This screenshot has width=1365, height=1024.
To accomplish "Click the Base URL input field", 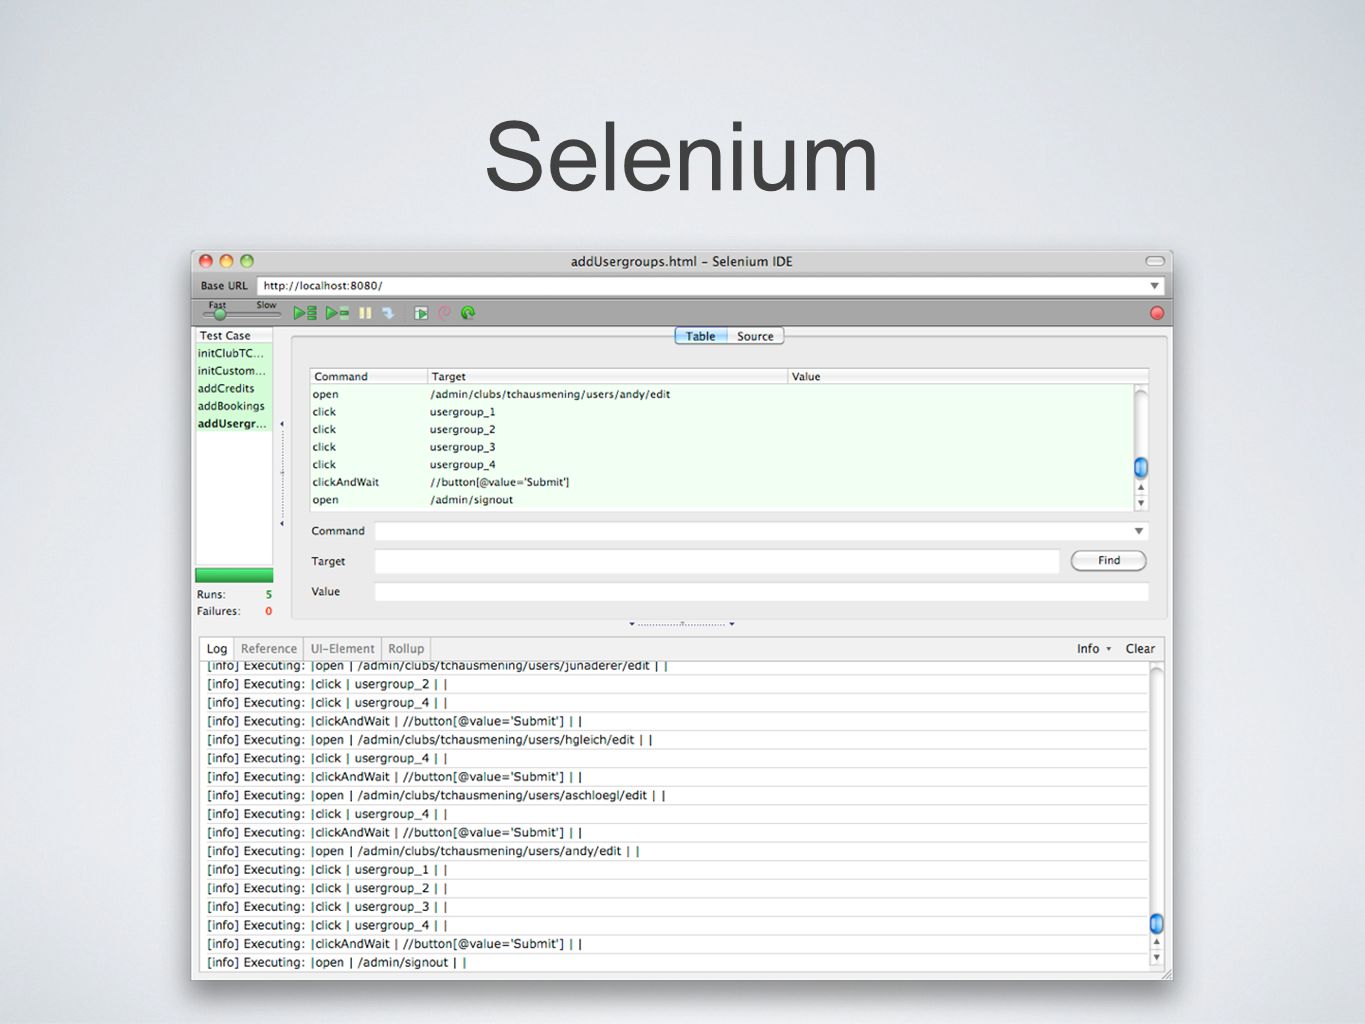I will 700,286.
